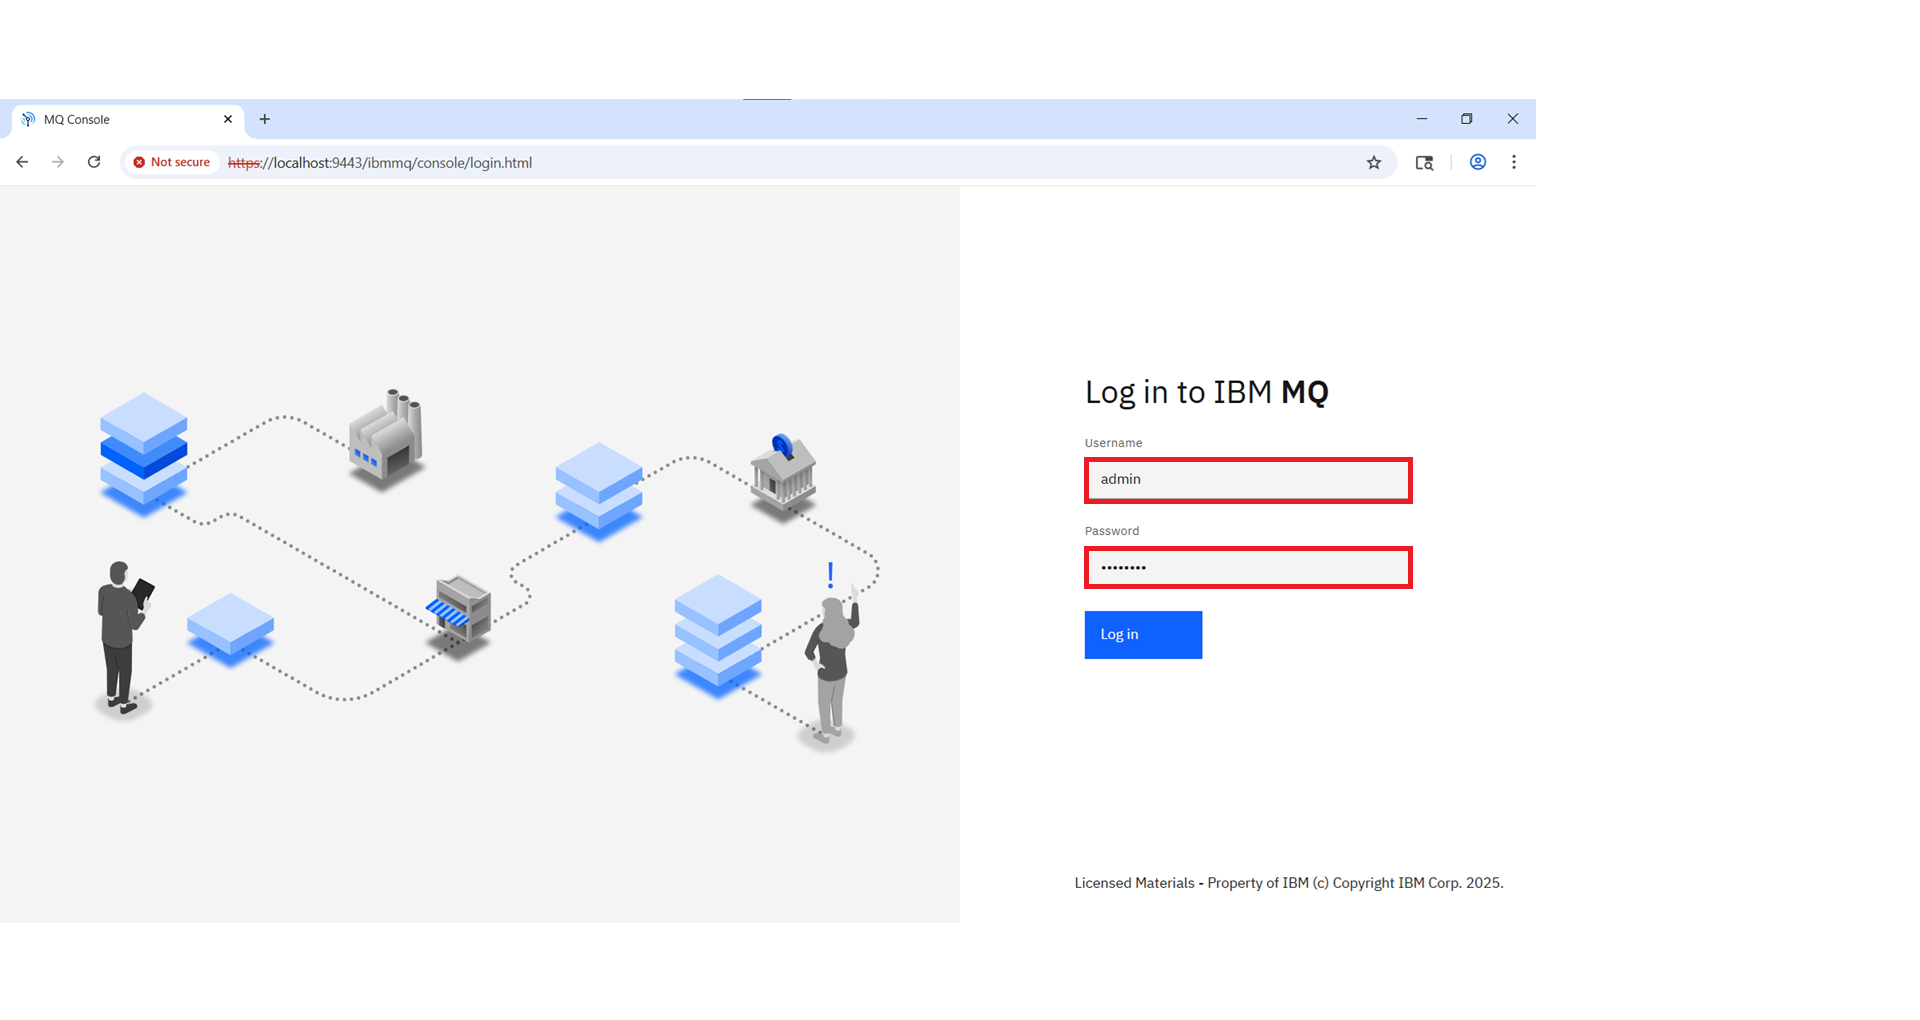The image size is (1920, 1020).
Task: Focus the Username input field
Action: pyautogui.click(x=1248, y=480)
